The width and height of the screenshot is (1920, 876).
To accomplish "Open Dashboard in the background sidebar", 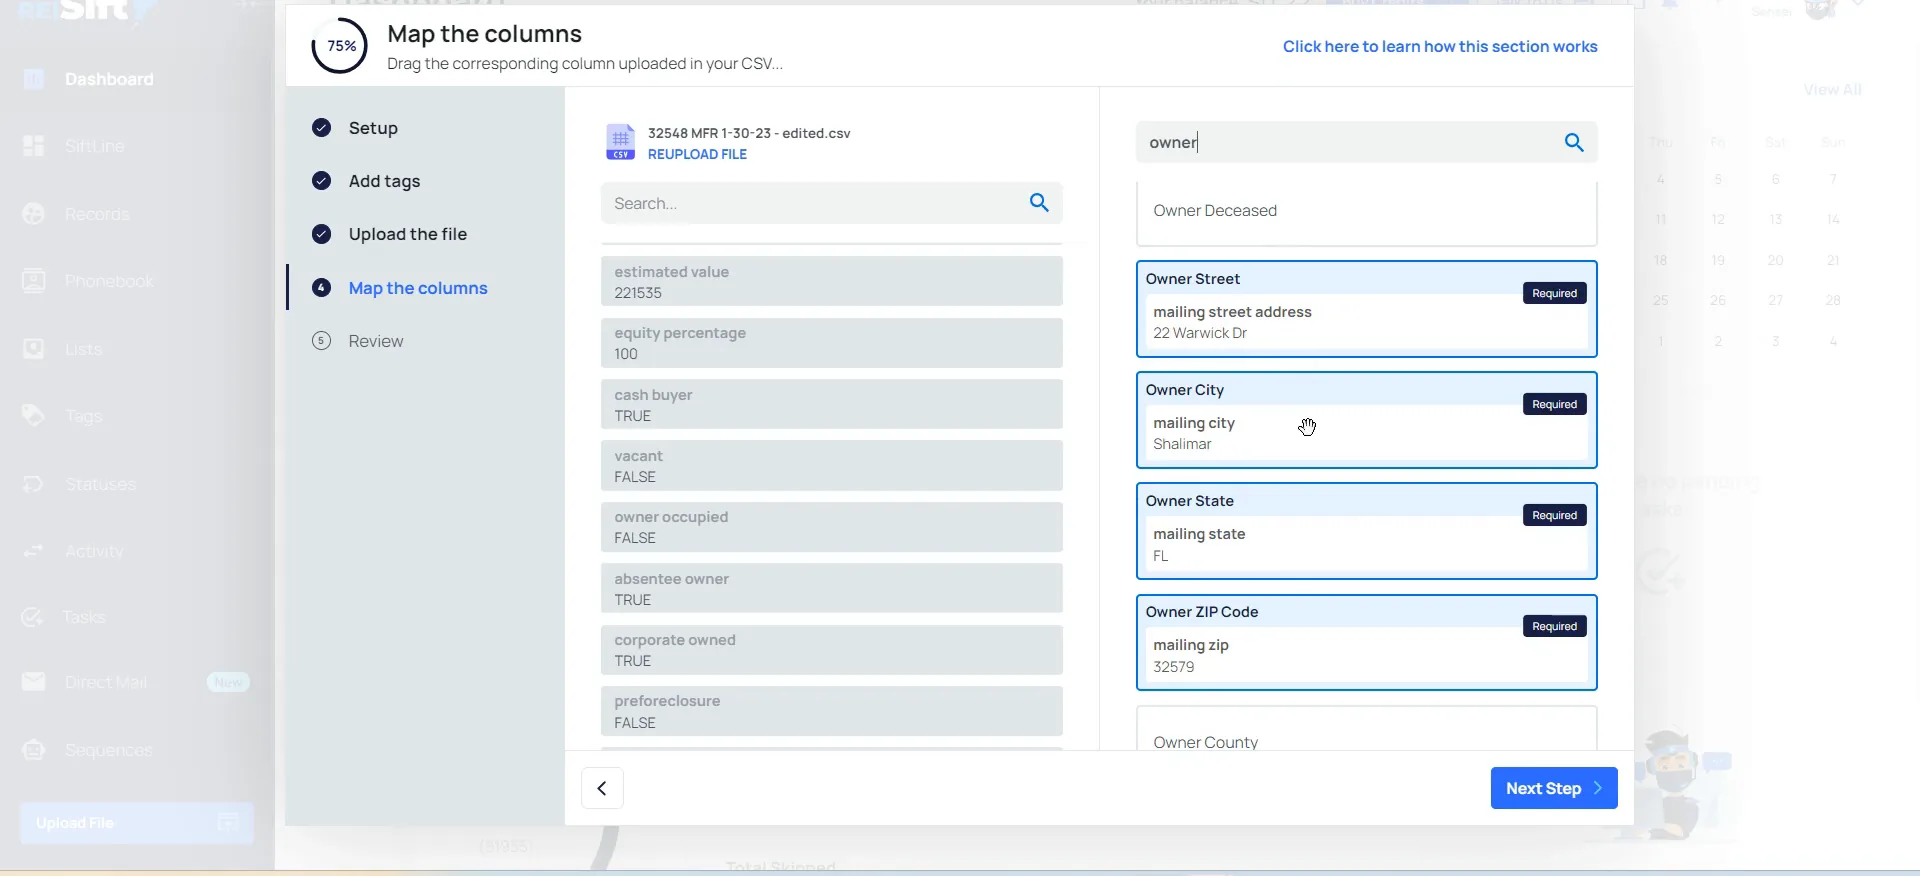I will [x=109, y=79].
